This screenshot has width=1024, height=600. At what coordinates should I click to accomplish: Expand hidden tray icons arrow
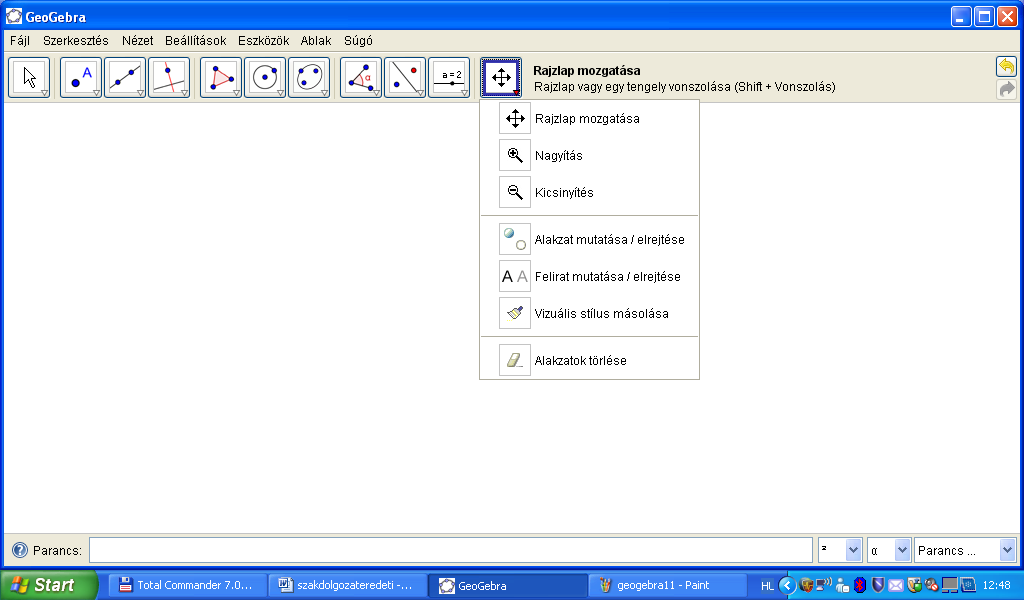[787, 585]
